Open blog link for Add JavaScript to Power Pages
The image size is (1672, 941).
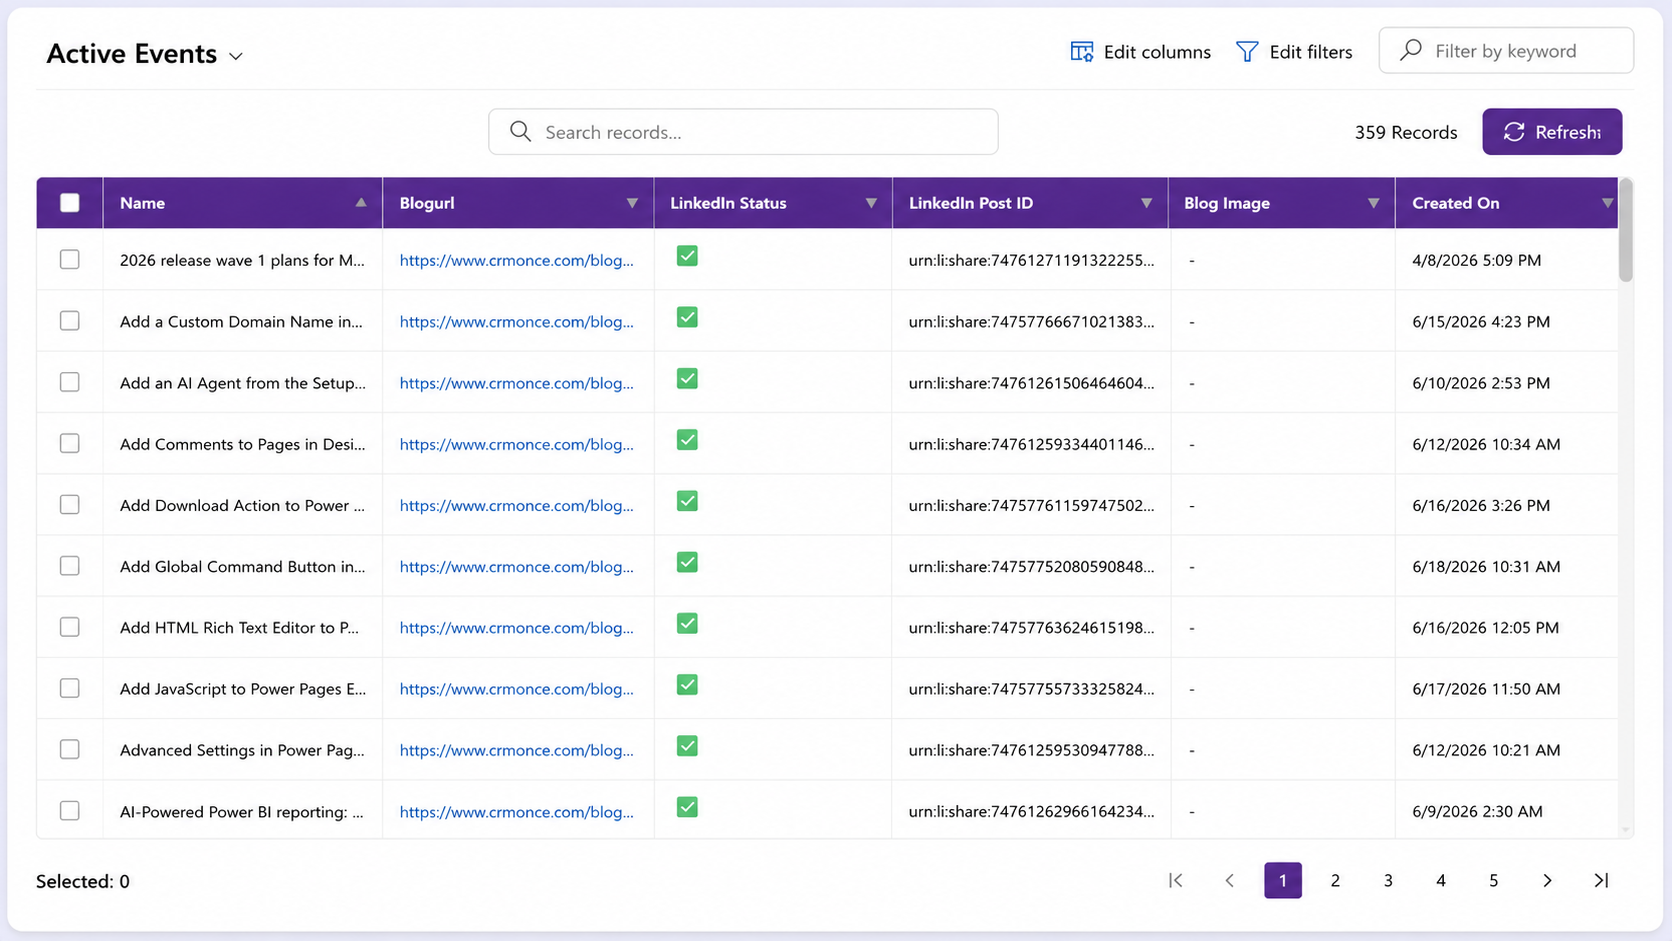[516, 689]
